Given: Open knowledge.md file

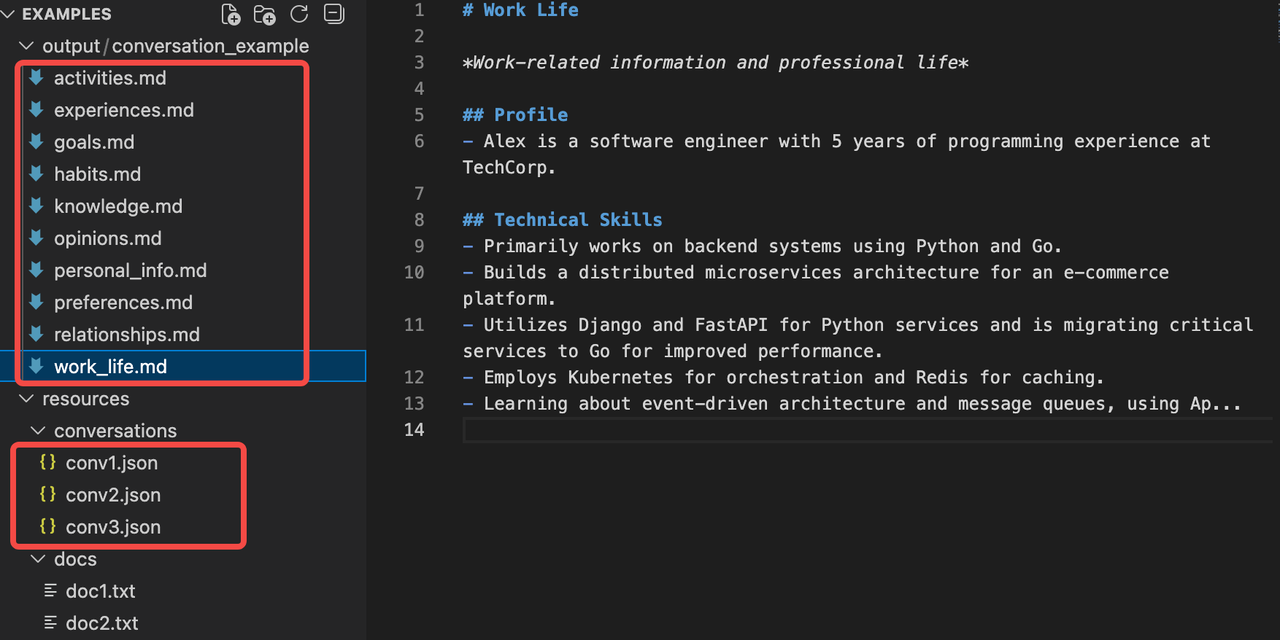Looking at the screenshot, I should click(118, 206).
